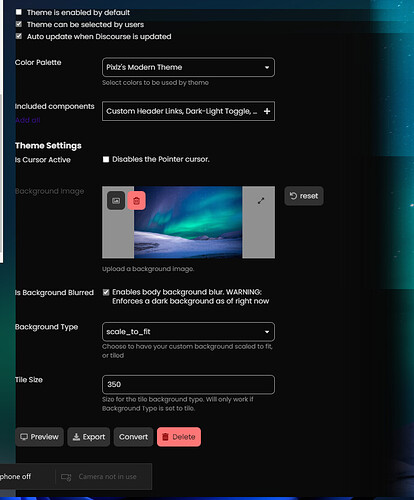Check 'Disables the Pointer cursor' option
Viewport: 414px width, 500px height.
click(106, 159)
